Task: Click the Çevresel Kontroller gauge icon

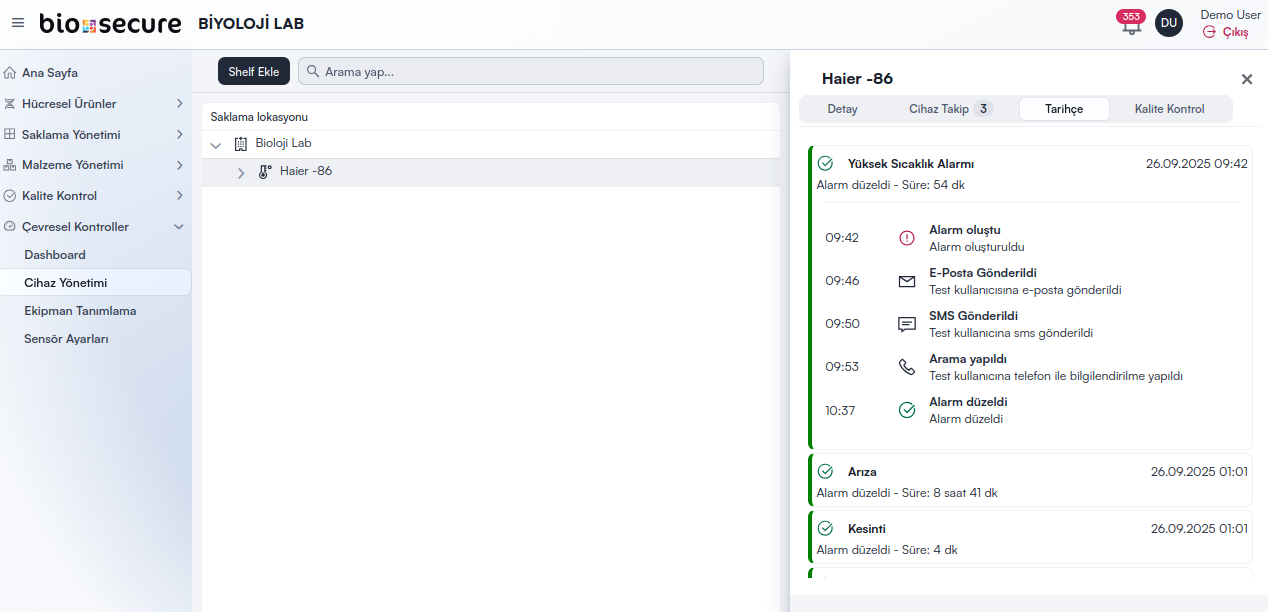Action: [10, 227]
